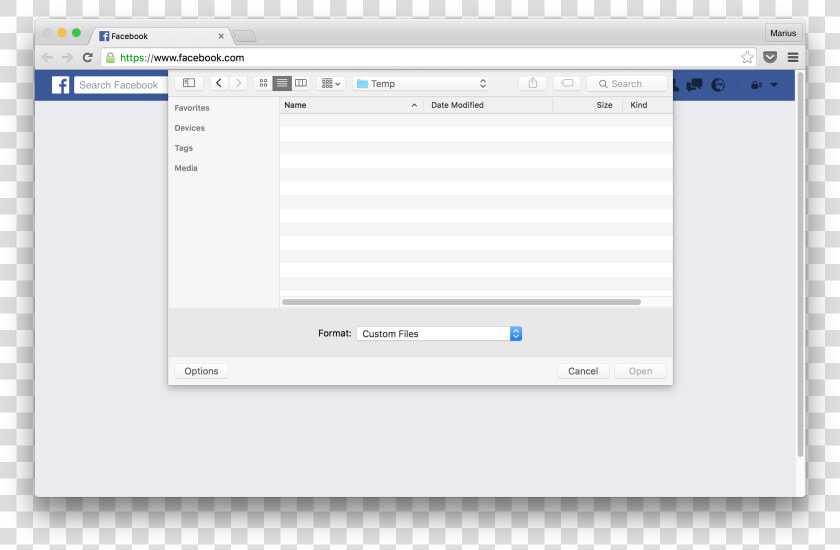Image resolution: width=840 pixels, height=550 pixels.
Task: Expand Media sidebar section
Action: (186, 168)
